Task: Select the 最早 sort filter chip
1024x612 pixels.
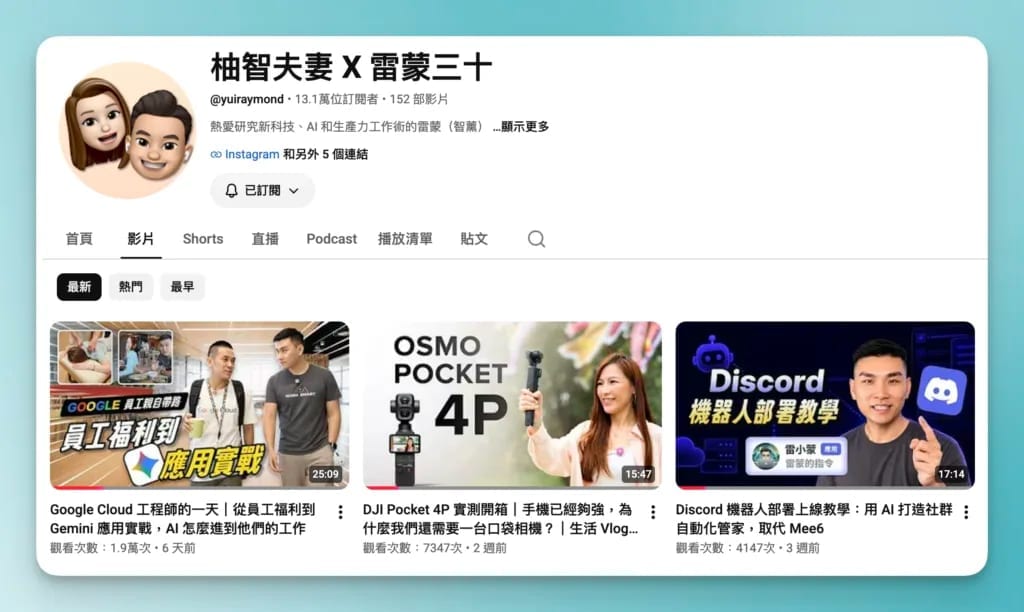Action: coord(182,287)
